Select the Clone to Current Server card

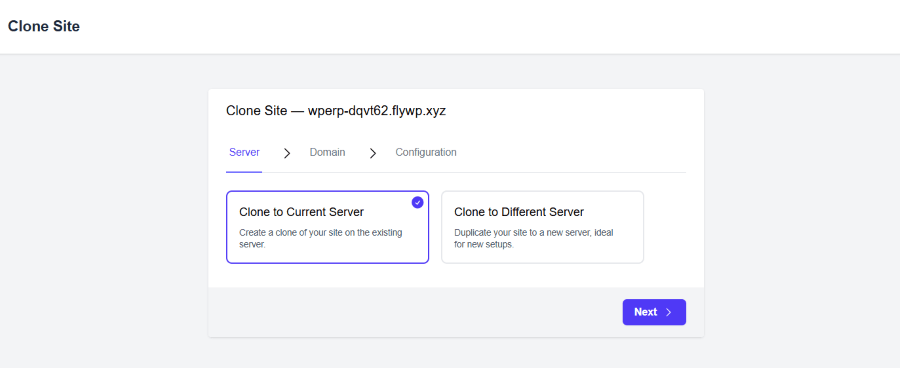(327, 227)
